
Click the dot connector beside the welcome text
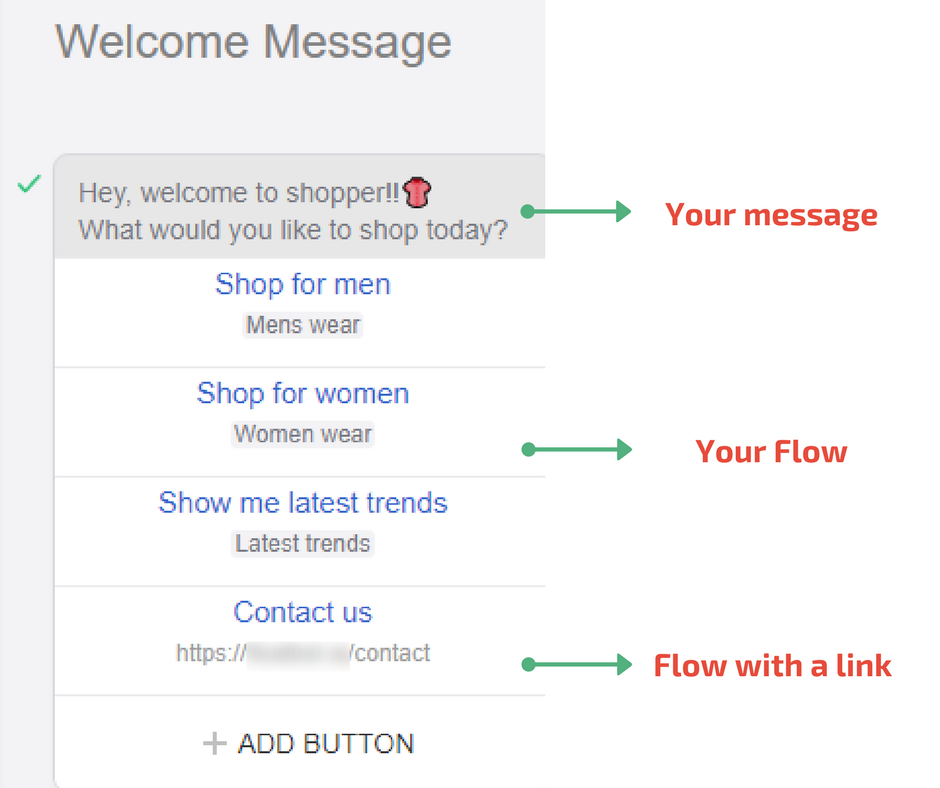click(525, 210)
